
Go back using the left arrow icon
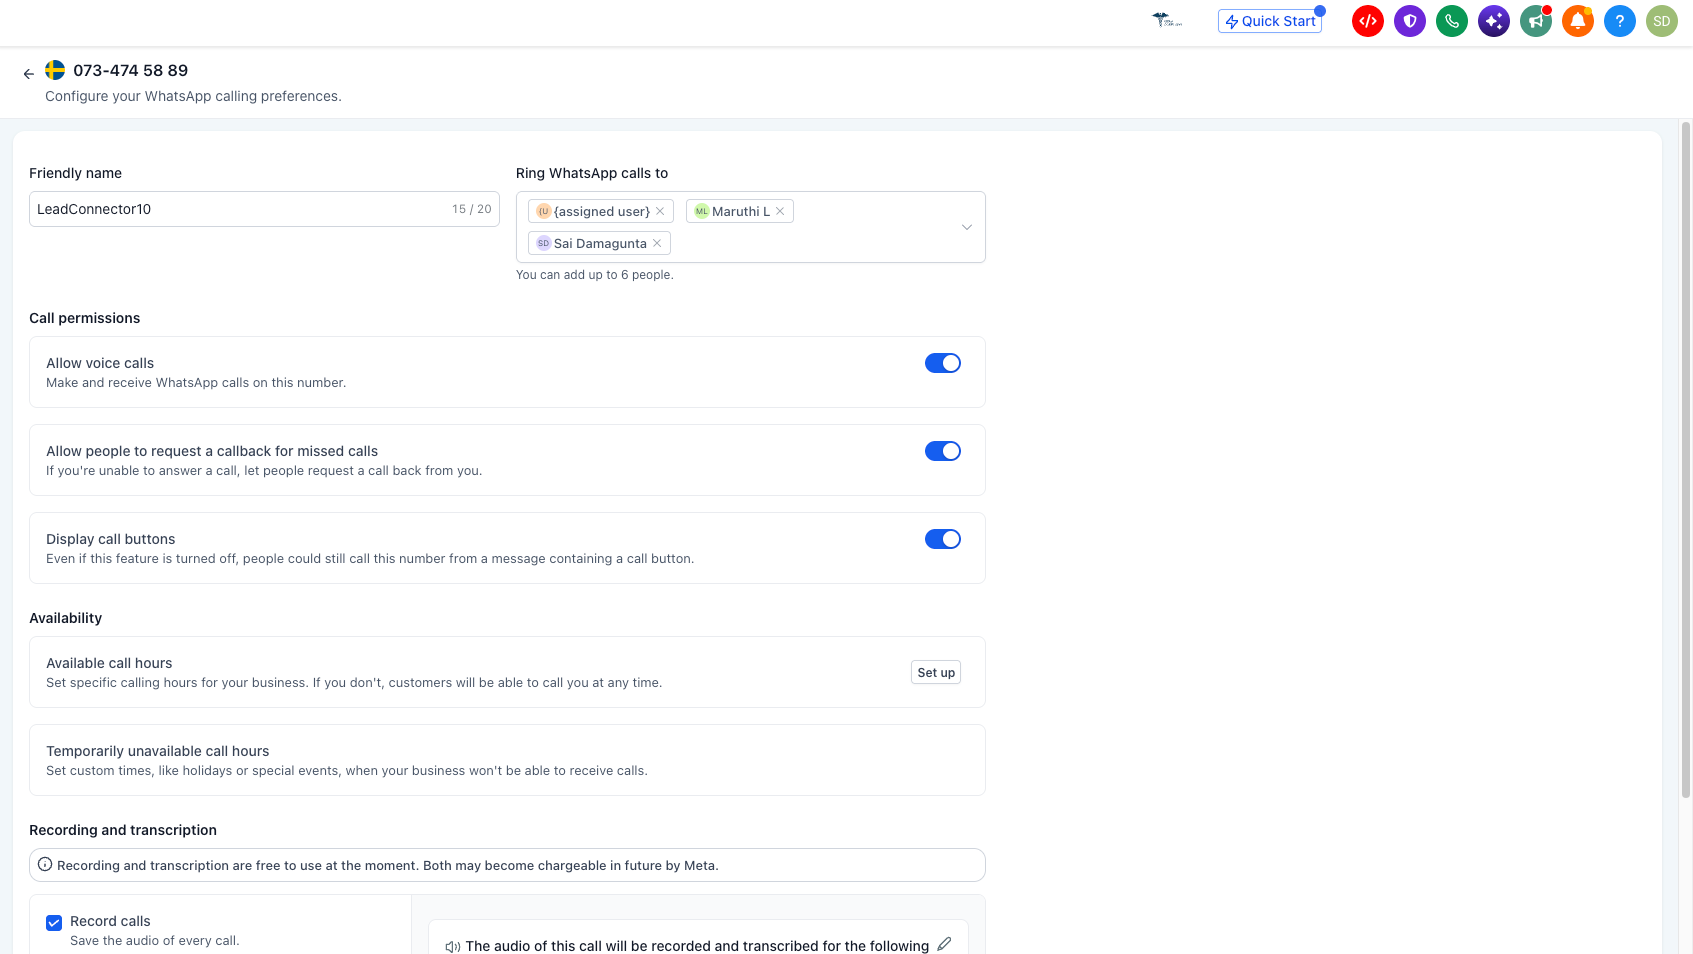coord(28,73)
